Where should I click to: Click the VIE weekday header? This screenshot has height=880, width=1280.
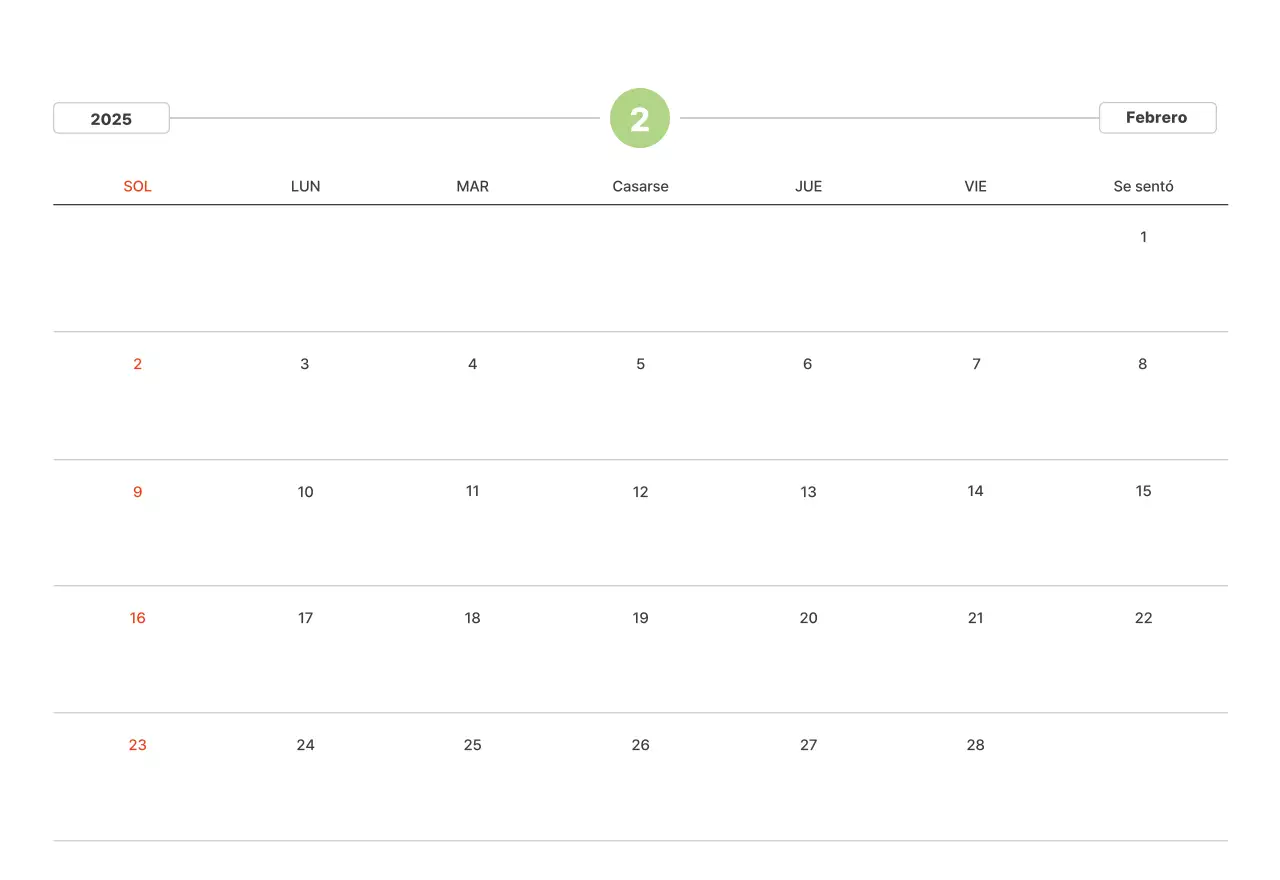976,186
